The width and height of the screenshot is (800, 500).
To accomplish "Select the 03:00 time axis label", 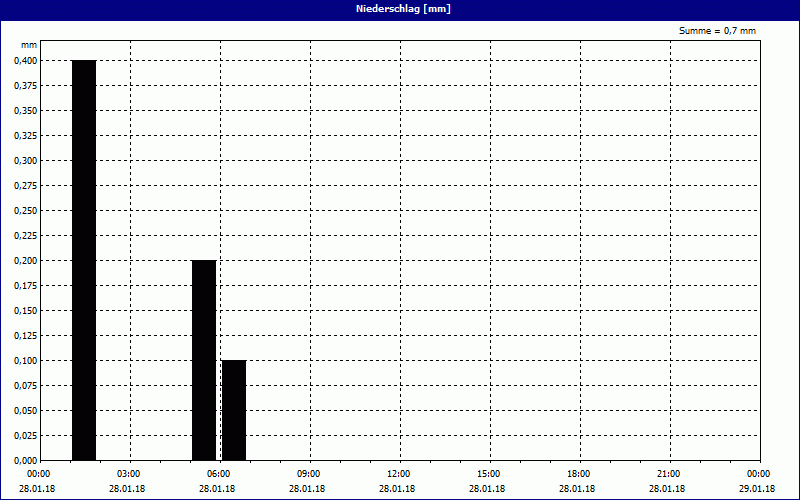I will click(x=128, y=474).
